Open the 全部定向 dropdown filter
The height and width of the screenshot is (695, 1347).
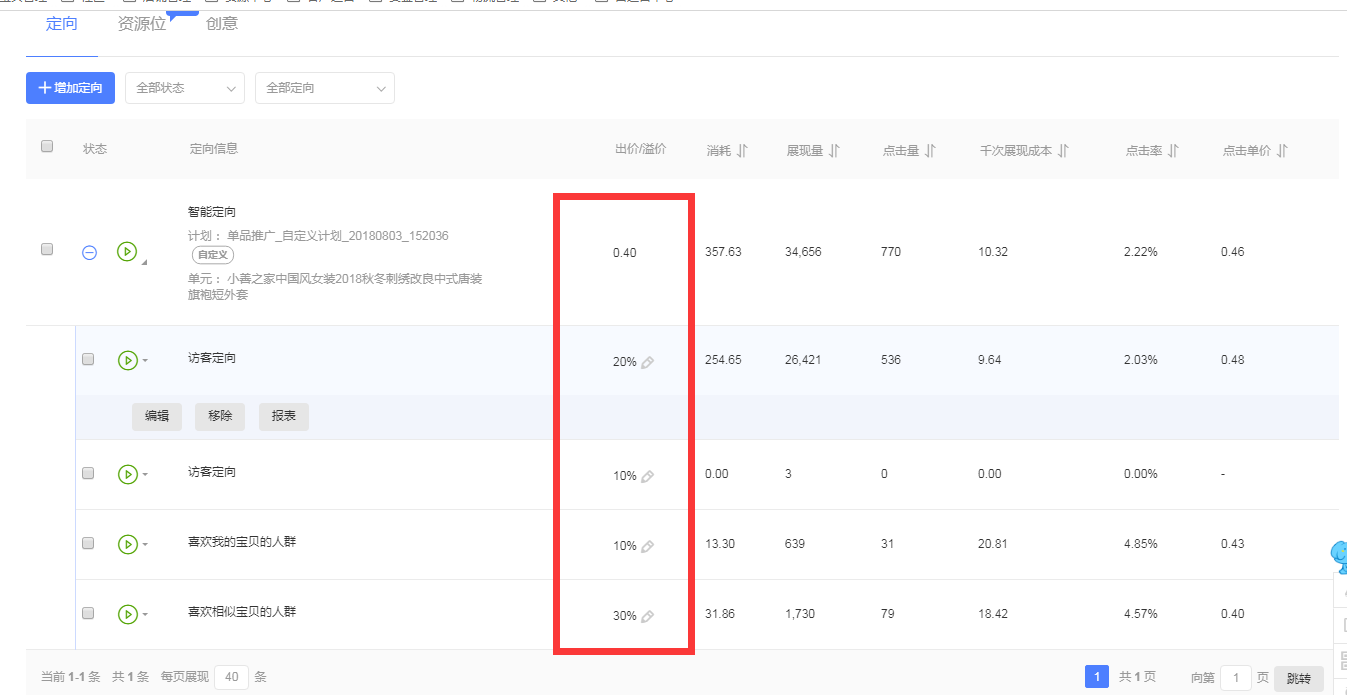(324, 88)
